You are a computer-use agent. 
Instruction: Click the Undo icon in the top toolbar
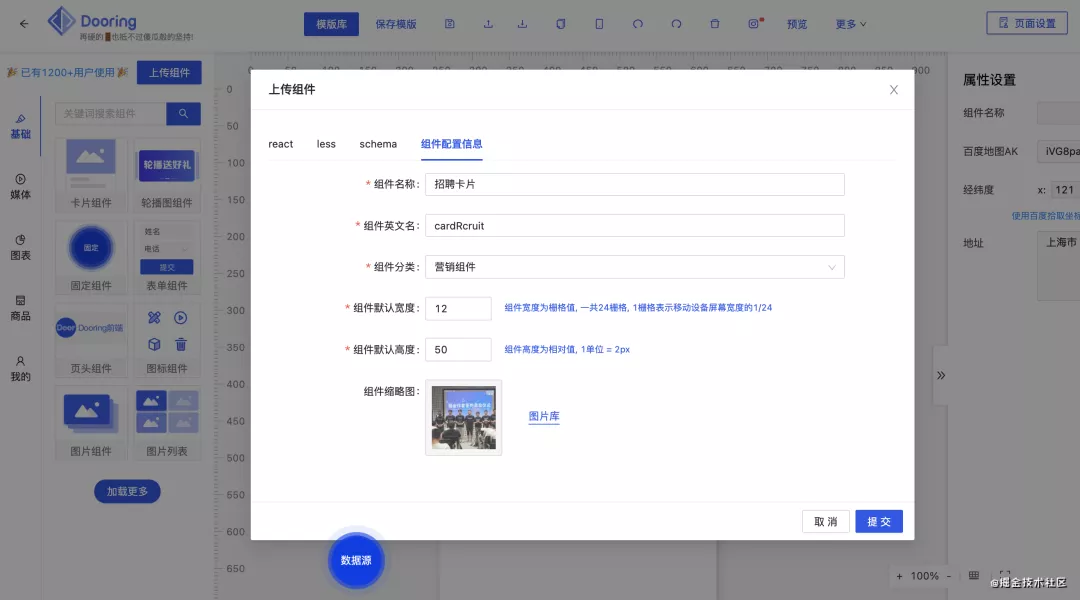637,23
